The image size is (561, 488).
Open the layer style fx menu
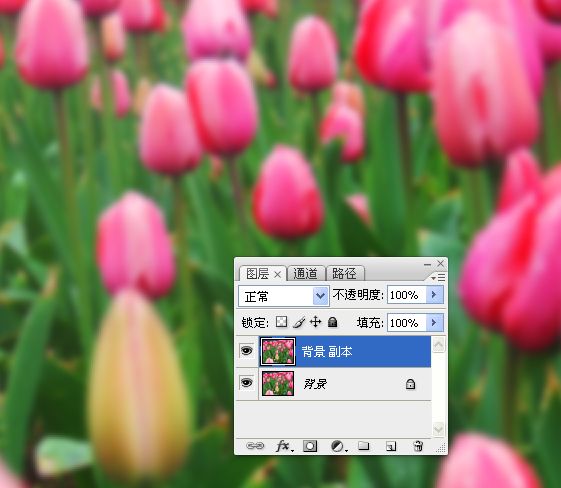point(284,446)
